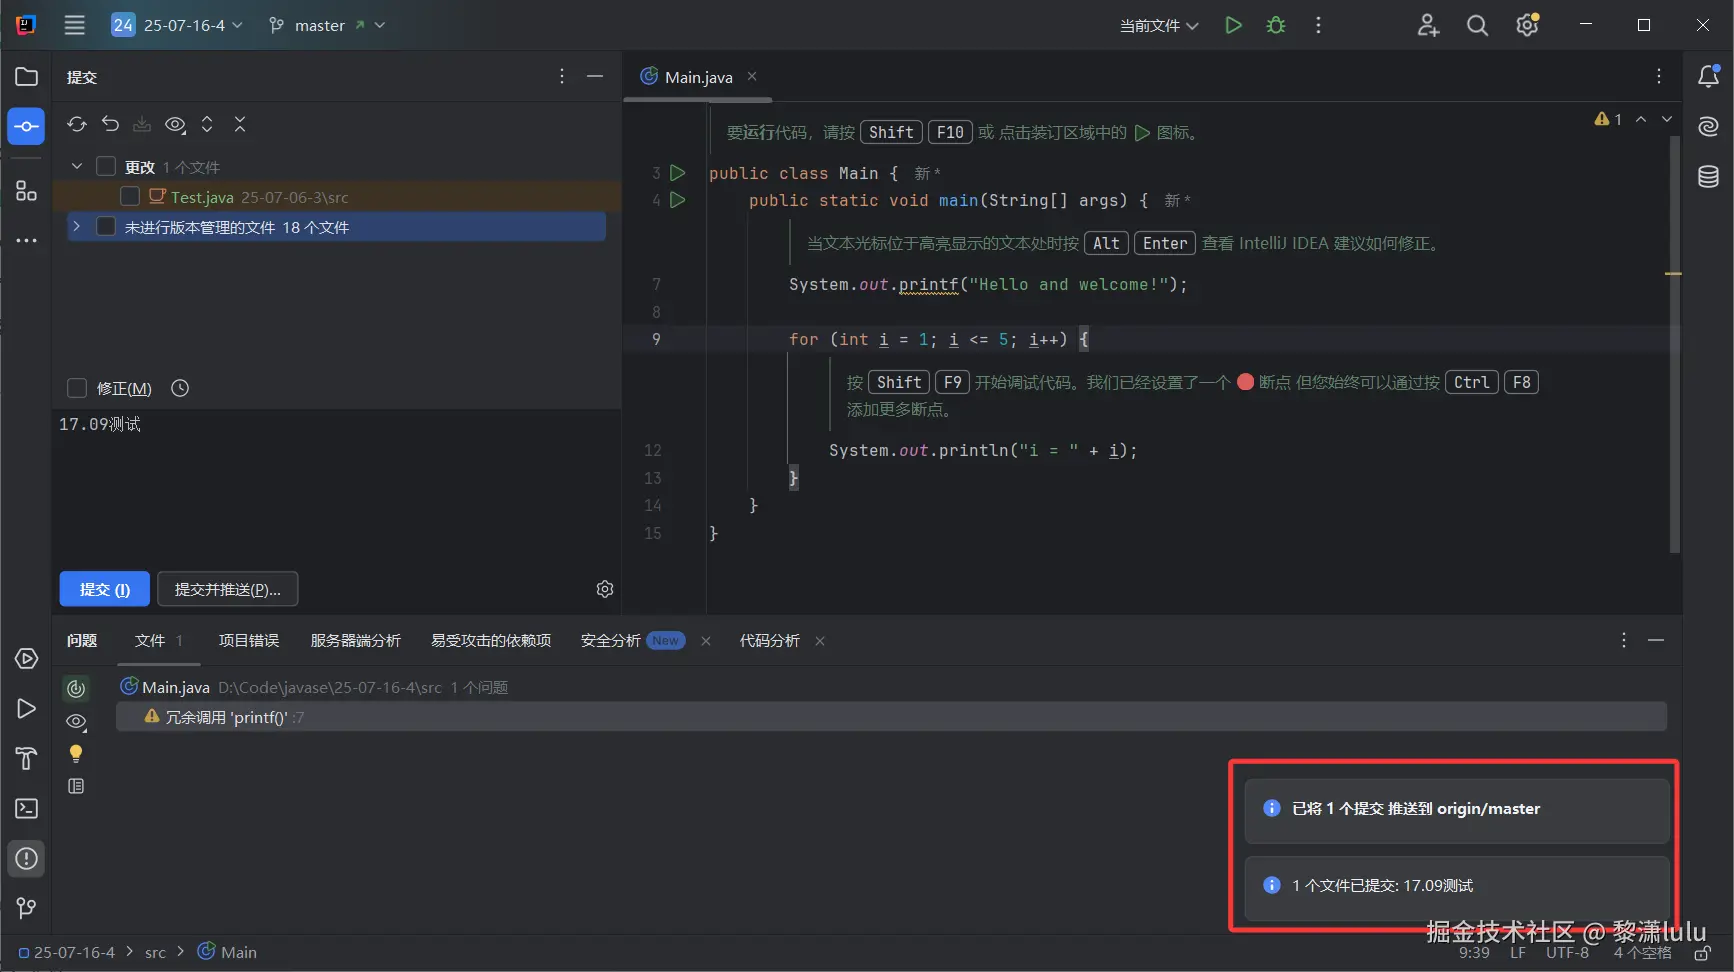Open the main hamburger menu
Viewport: 1734px width, 972px height.
pyautogui.click(x=75, y=25)
